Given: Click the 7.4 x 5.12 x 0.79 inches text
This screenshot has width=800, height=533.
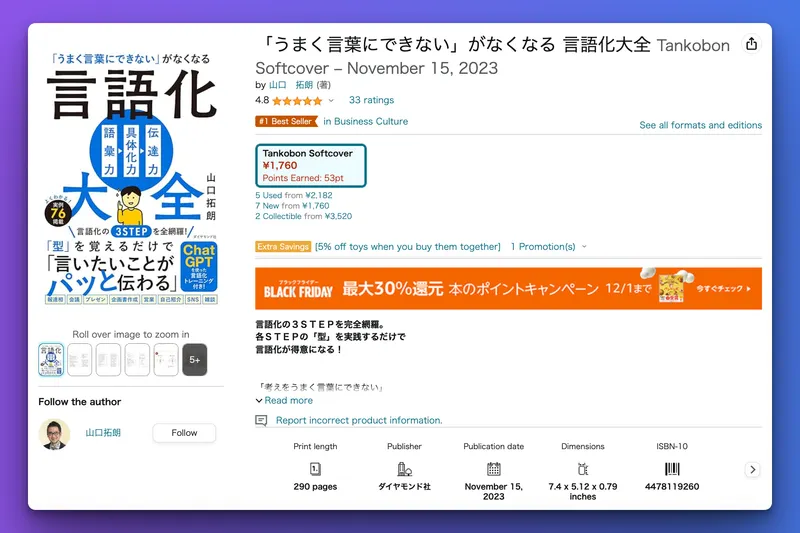Looking at the screenshot, I should coord(583,492).
